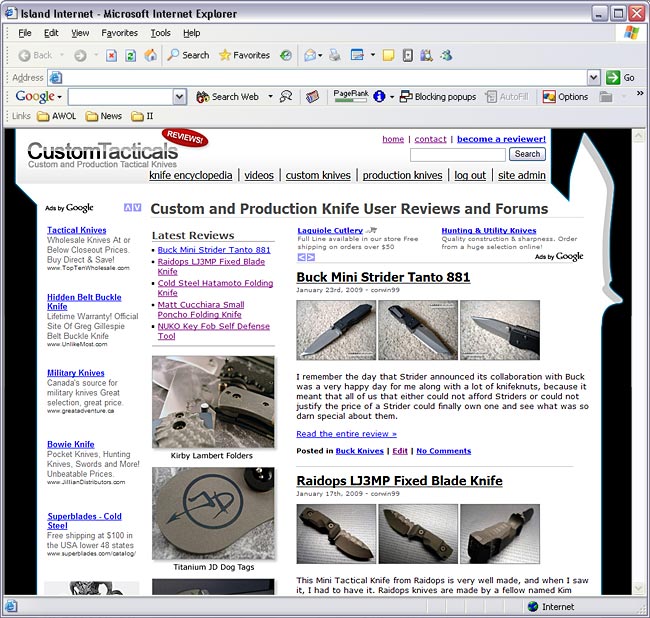
Task: Open the Edit menu
Action: click(51, 33)
